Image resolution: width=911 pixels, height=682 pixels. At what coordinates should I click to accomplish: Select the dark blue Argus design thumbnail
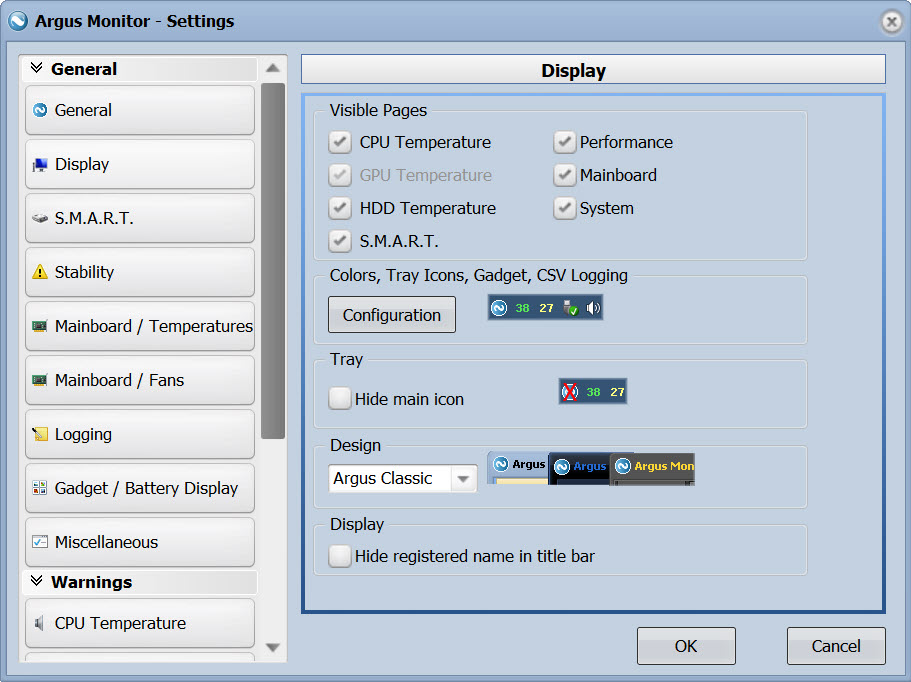tap(579, 469)
